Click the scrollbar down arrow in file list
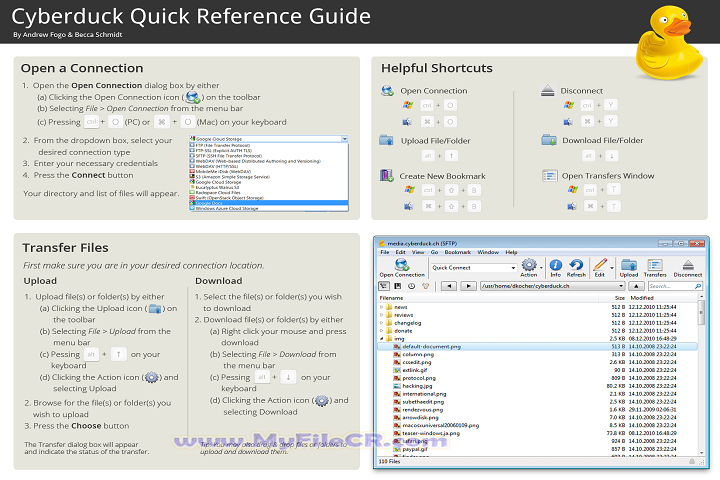The width and height of the screenshot is (720, 480). pyautogui.click(x=701, y=453)
